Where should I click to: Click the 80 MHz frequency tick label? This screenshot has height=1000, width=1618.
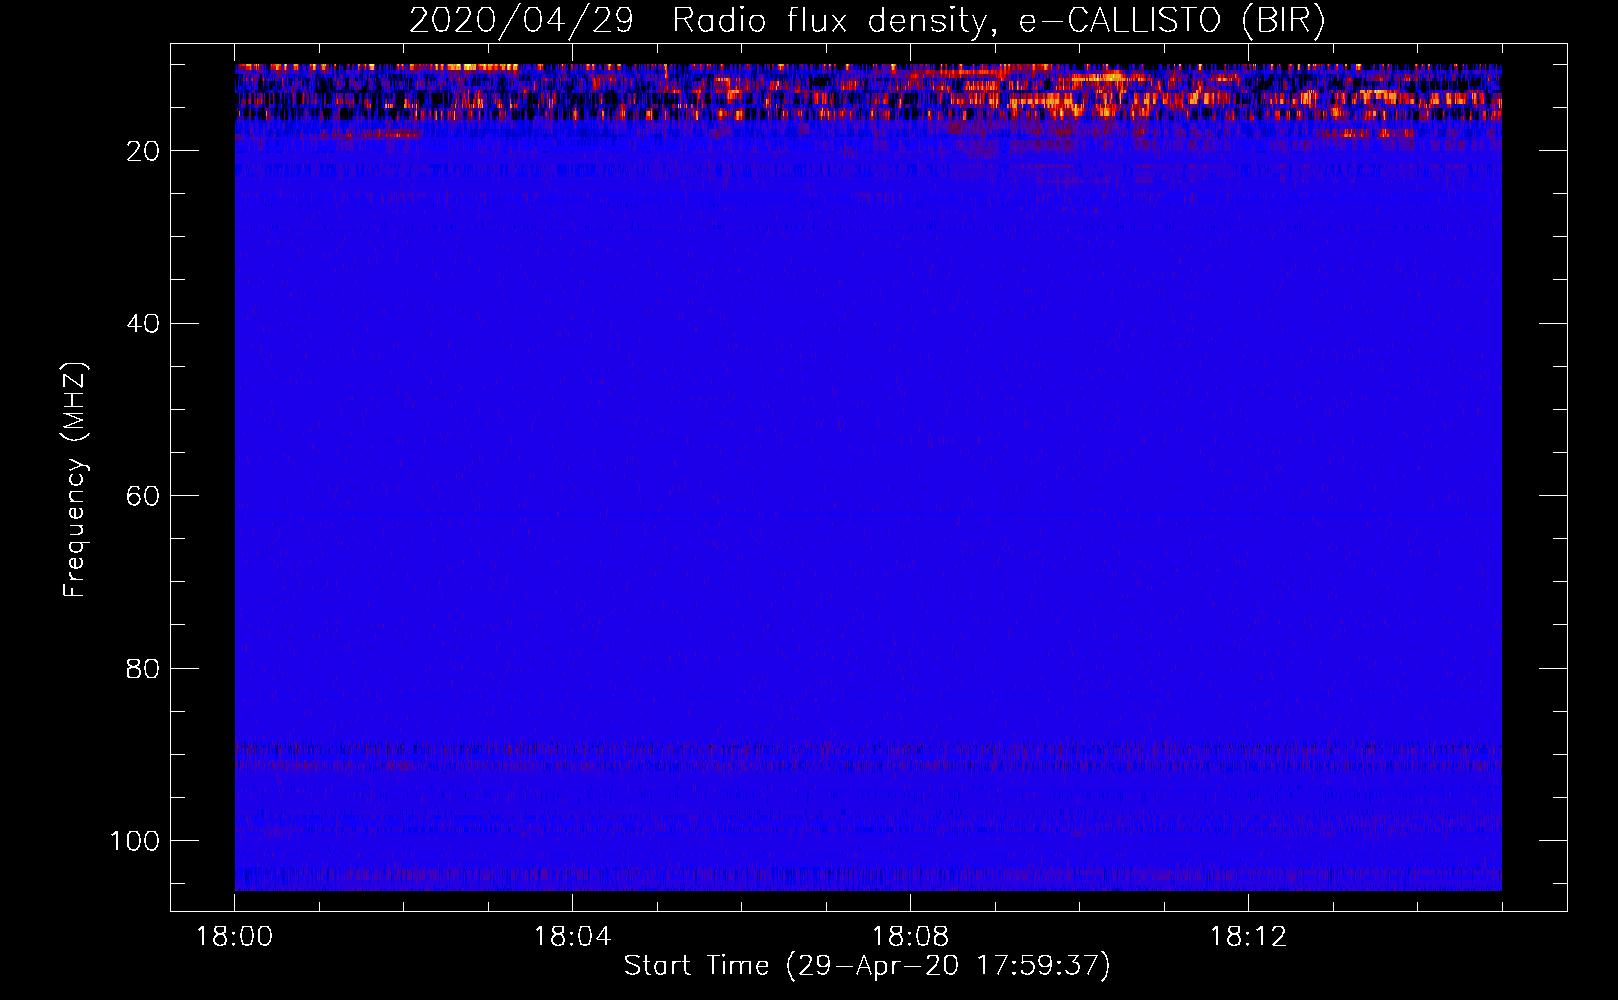click(143, 668)
